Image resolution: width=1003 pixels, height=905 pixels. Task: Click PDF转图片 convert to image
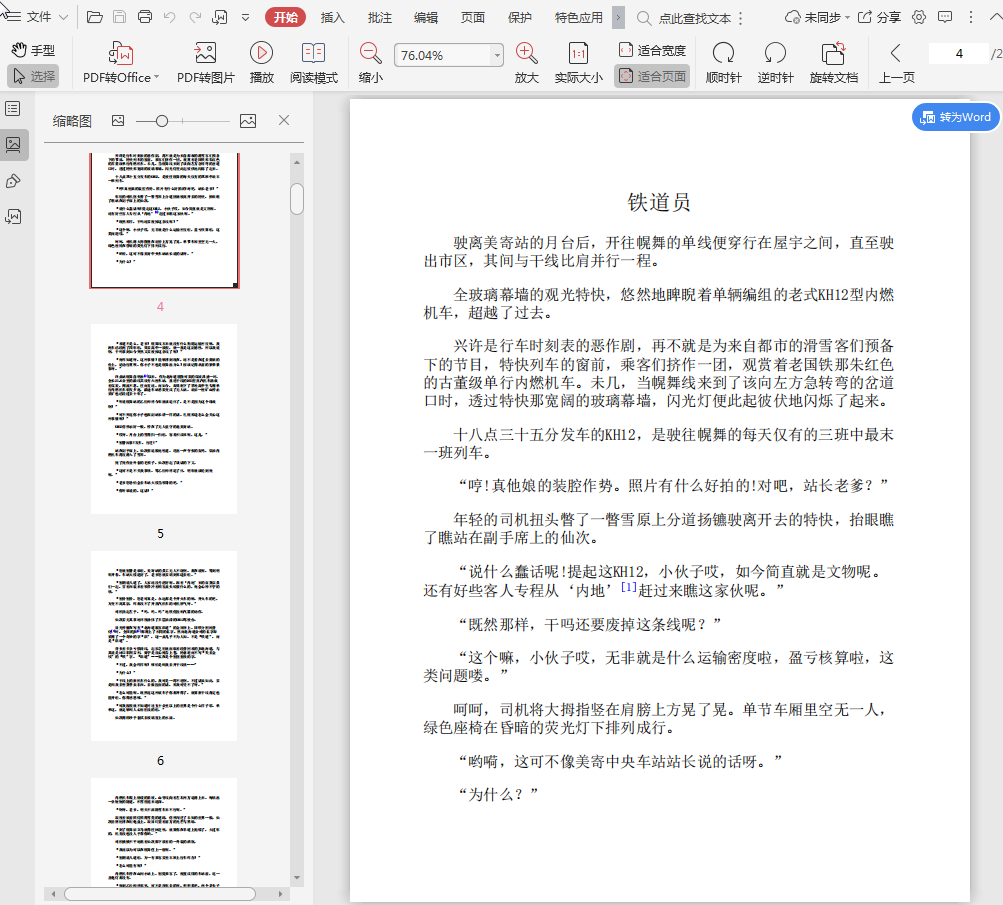(x=205, y=63)
